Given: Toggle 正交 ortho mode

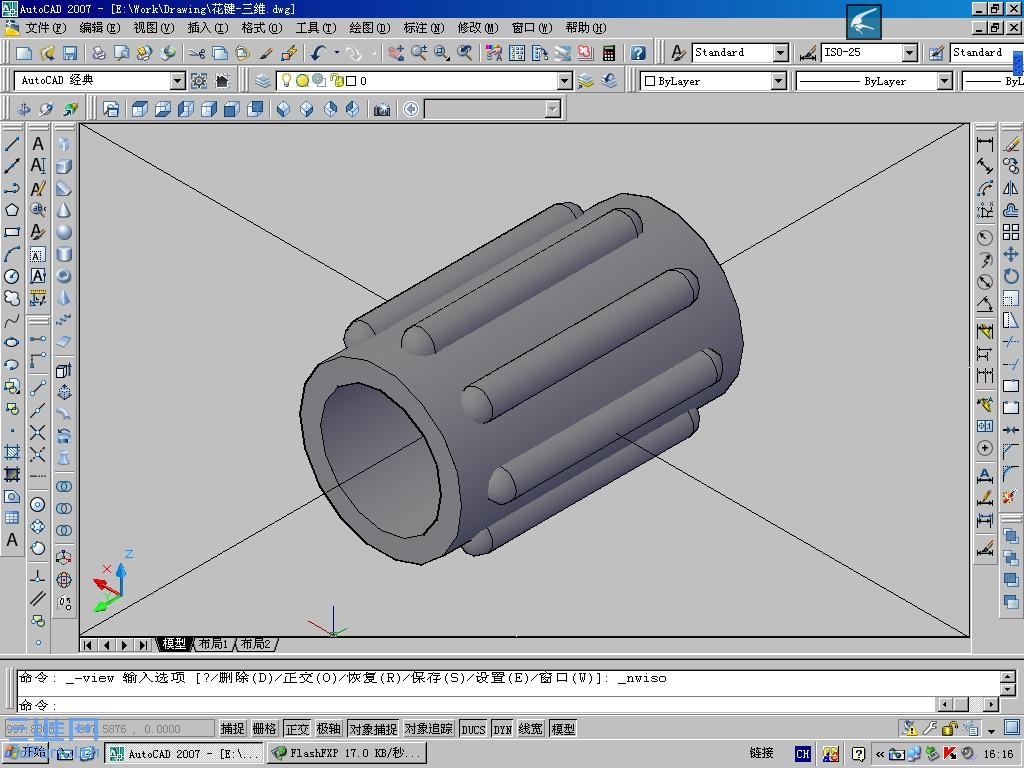Looking at the screenshot, I should 297,729.
